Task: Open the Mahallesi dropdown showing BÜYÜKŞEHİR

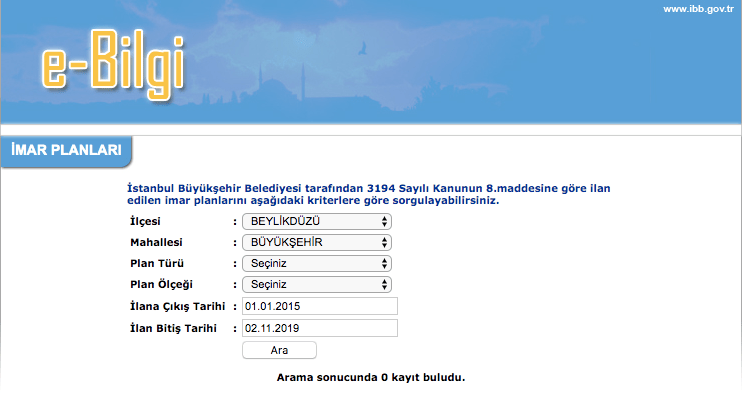Action: click(x=317, y=242)
